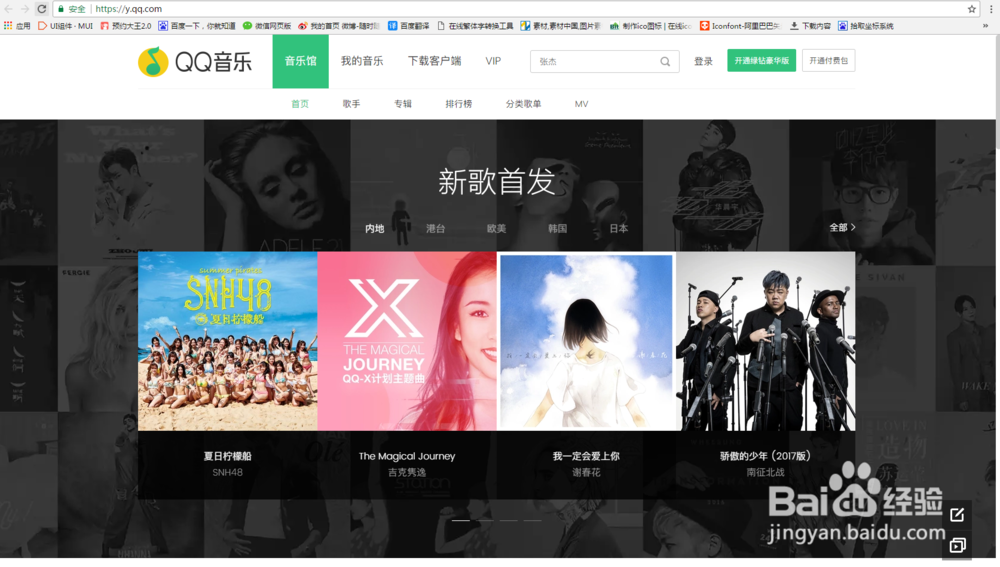
Task: Open the 骄傲的少年 album cover
Action: 765,341
